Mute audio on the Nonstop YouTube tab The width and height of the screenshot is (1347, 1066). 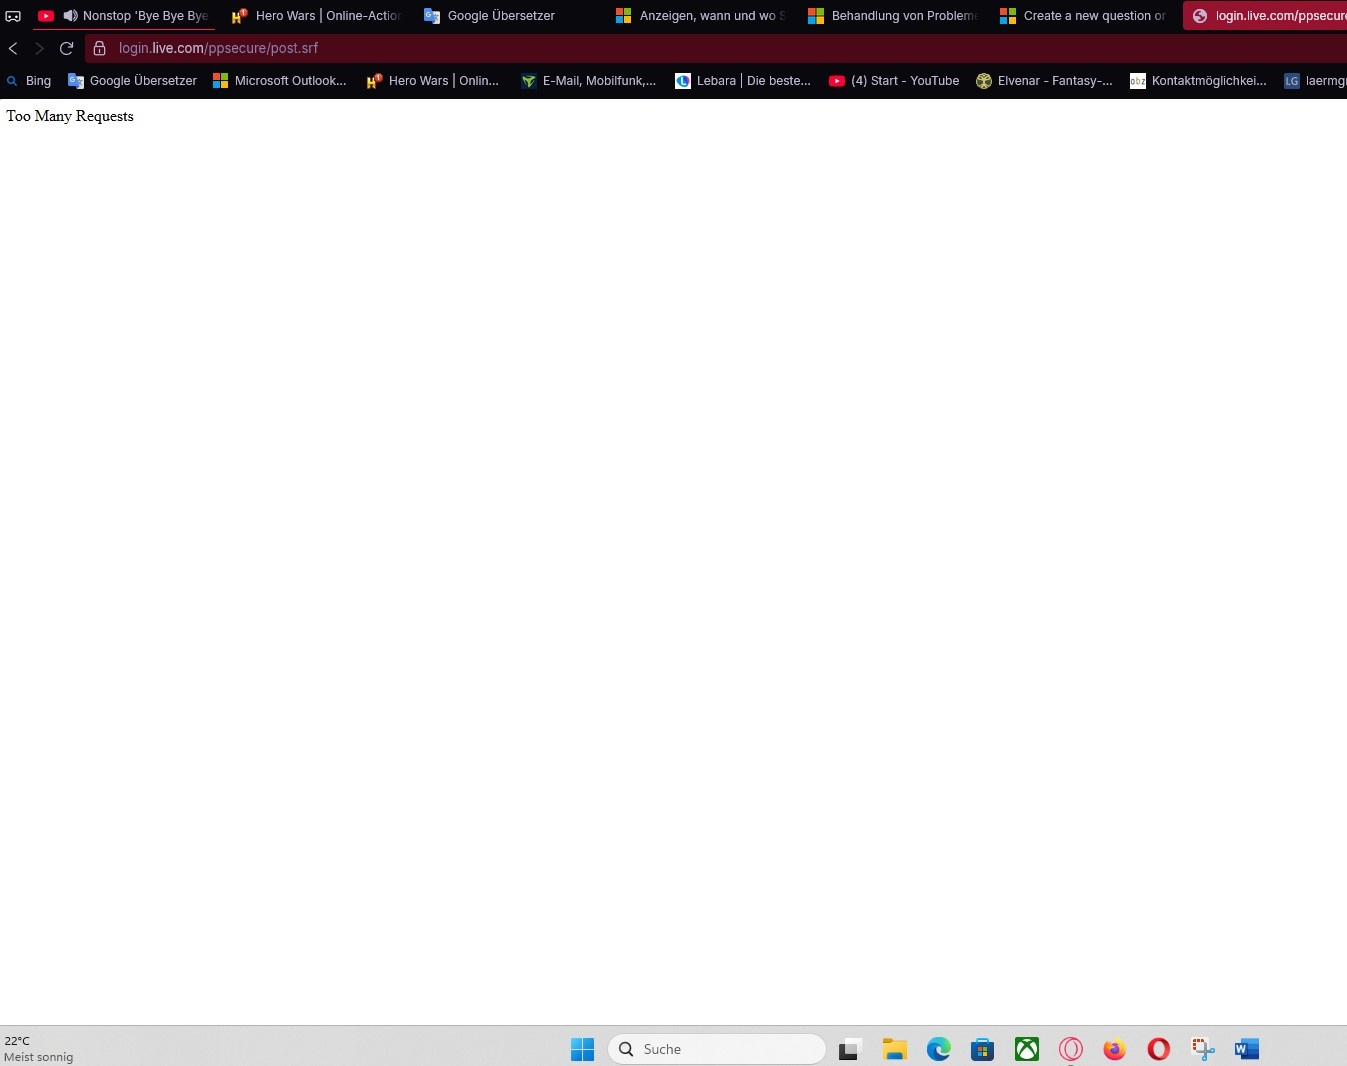coord(70,16)
